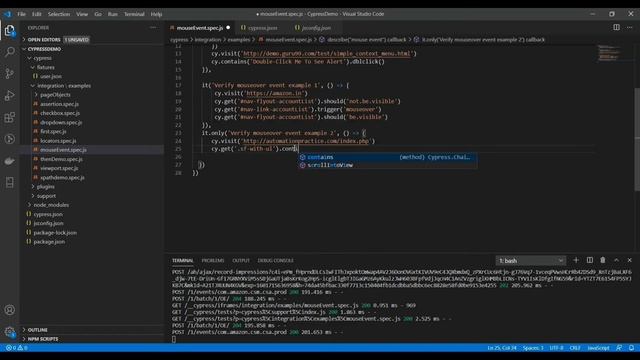Open the Terminal menu
This screenshot has height=360, width=640.
coord(134,14)
